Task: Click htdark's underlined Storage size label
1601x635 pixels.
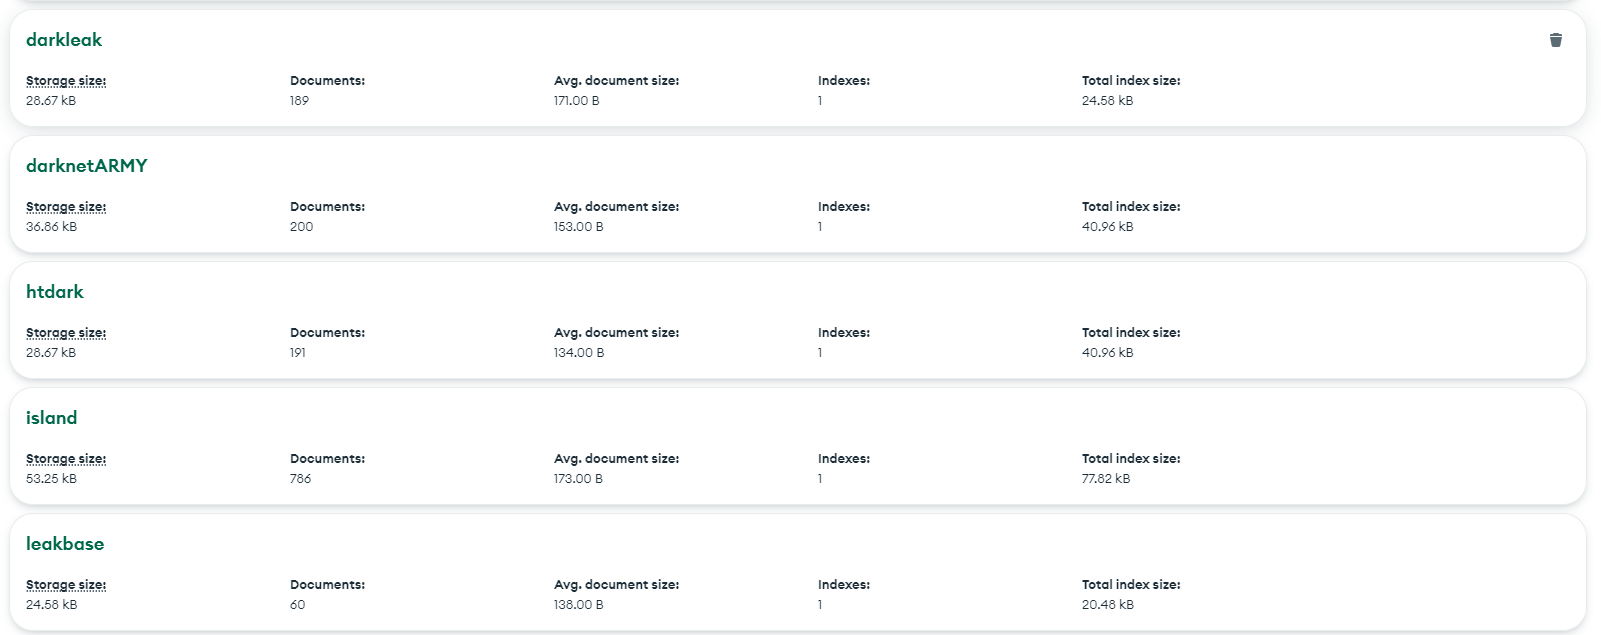Action: coord(66,333)
